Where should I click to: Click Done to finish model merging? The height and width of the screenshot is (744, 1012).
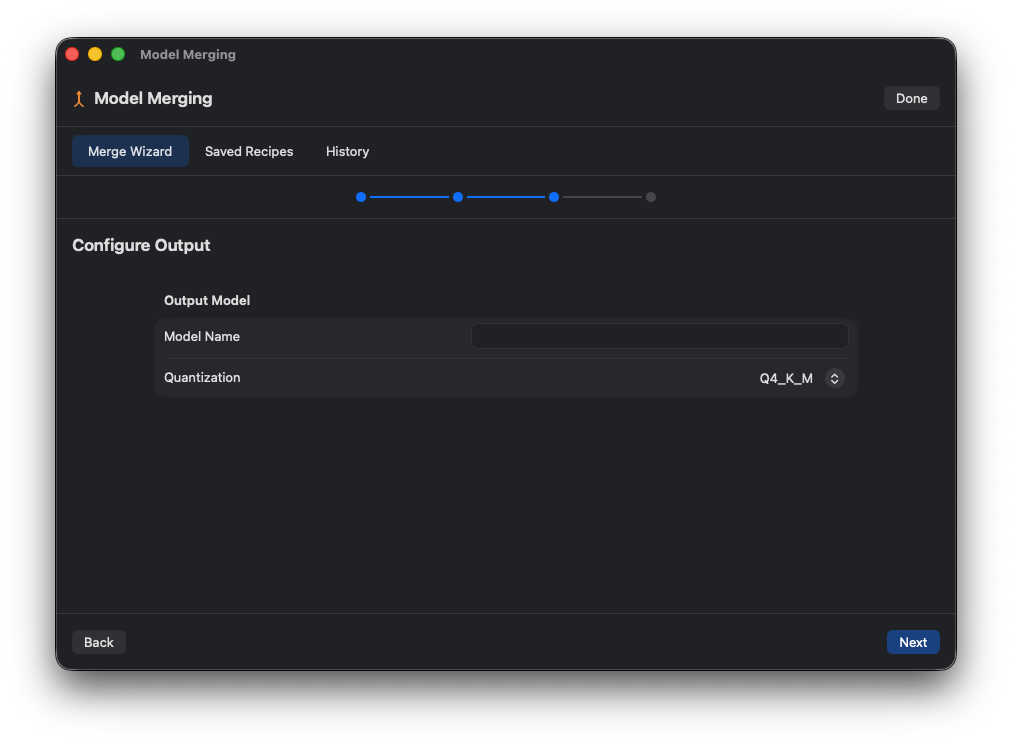(911, 98)
